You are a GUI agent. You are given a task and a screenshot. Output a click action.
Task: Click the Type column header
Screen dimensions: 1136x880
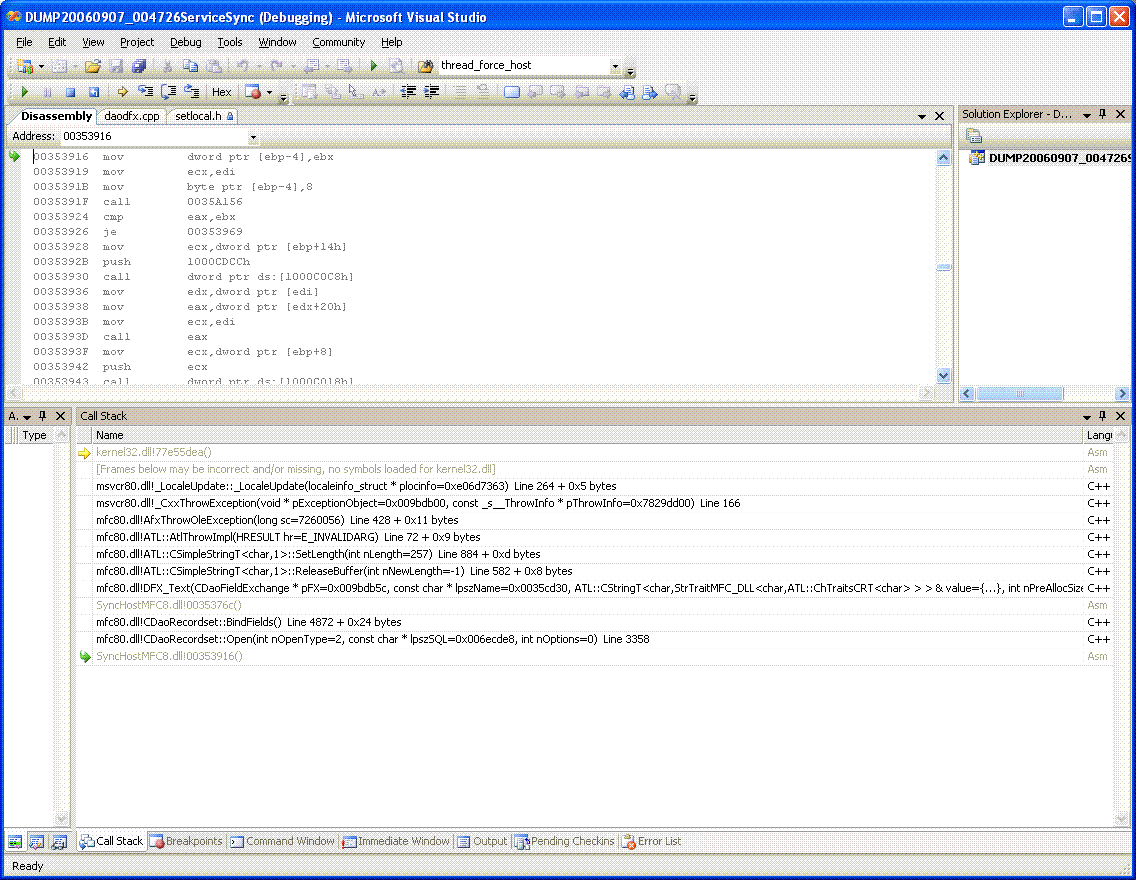(x=34, y=435)
